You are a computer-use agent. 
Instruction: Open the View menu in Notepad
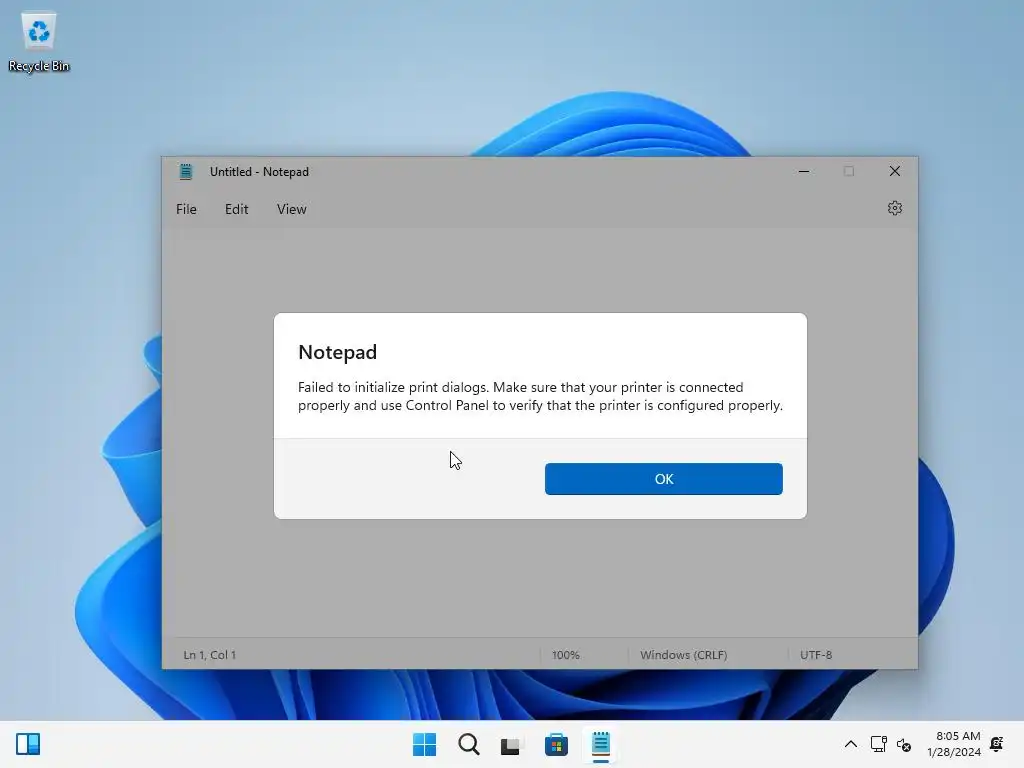point(291,209)
